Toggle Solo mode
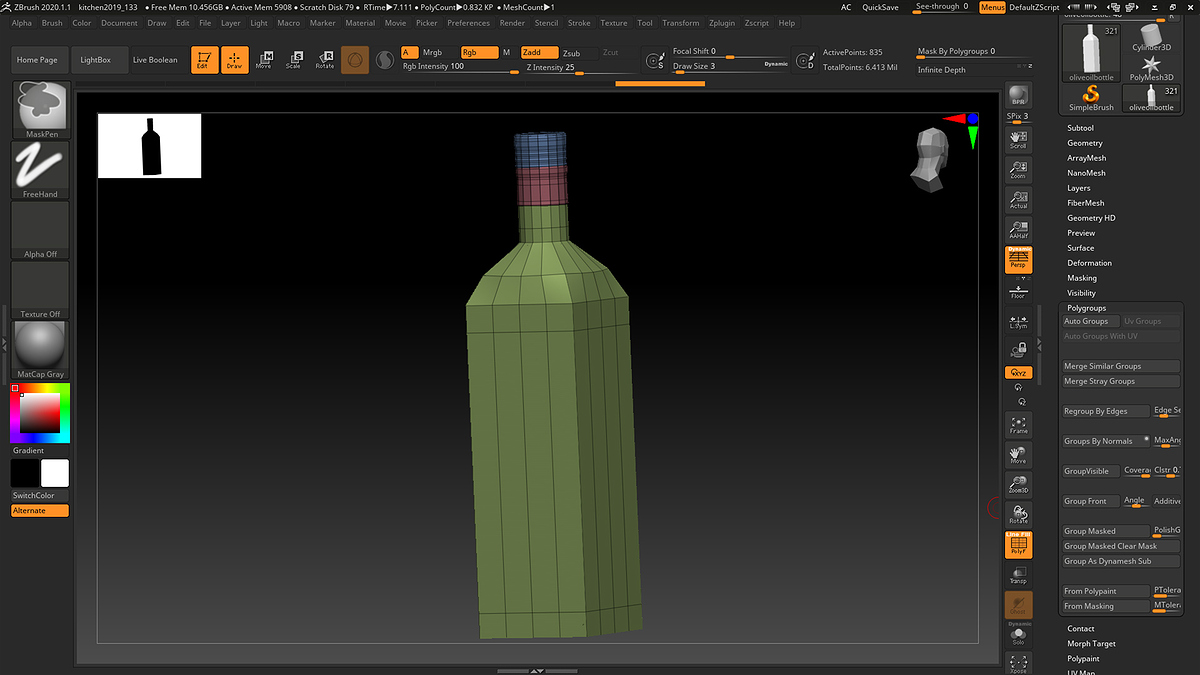This screenshot has width=1200, height=675. [x=1018, y=636]
